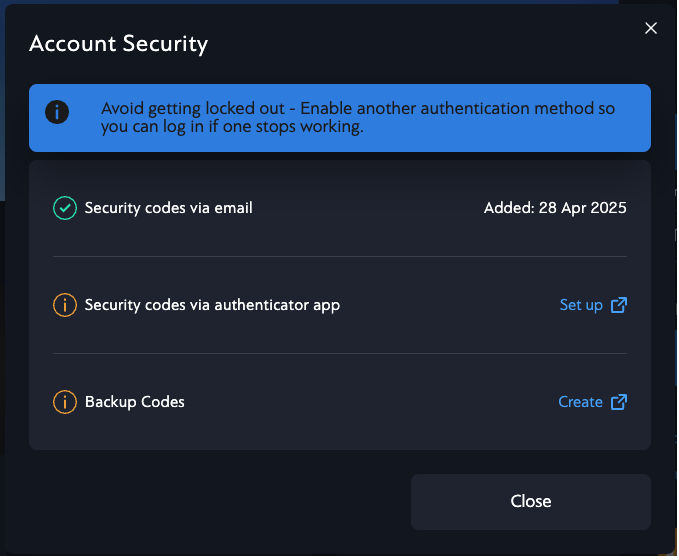Click the X icon to dismiss dialog
The width and height of the screenshot is (679, 560).
click(651, 29)
